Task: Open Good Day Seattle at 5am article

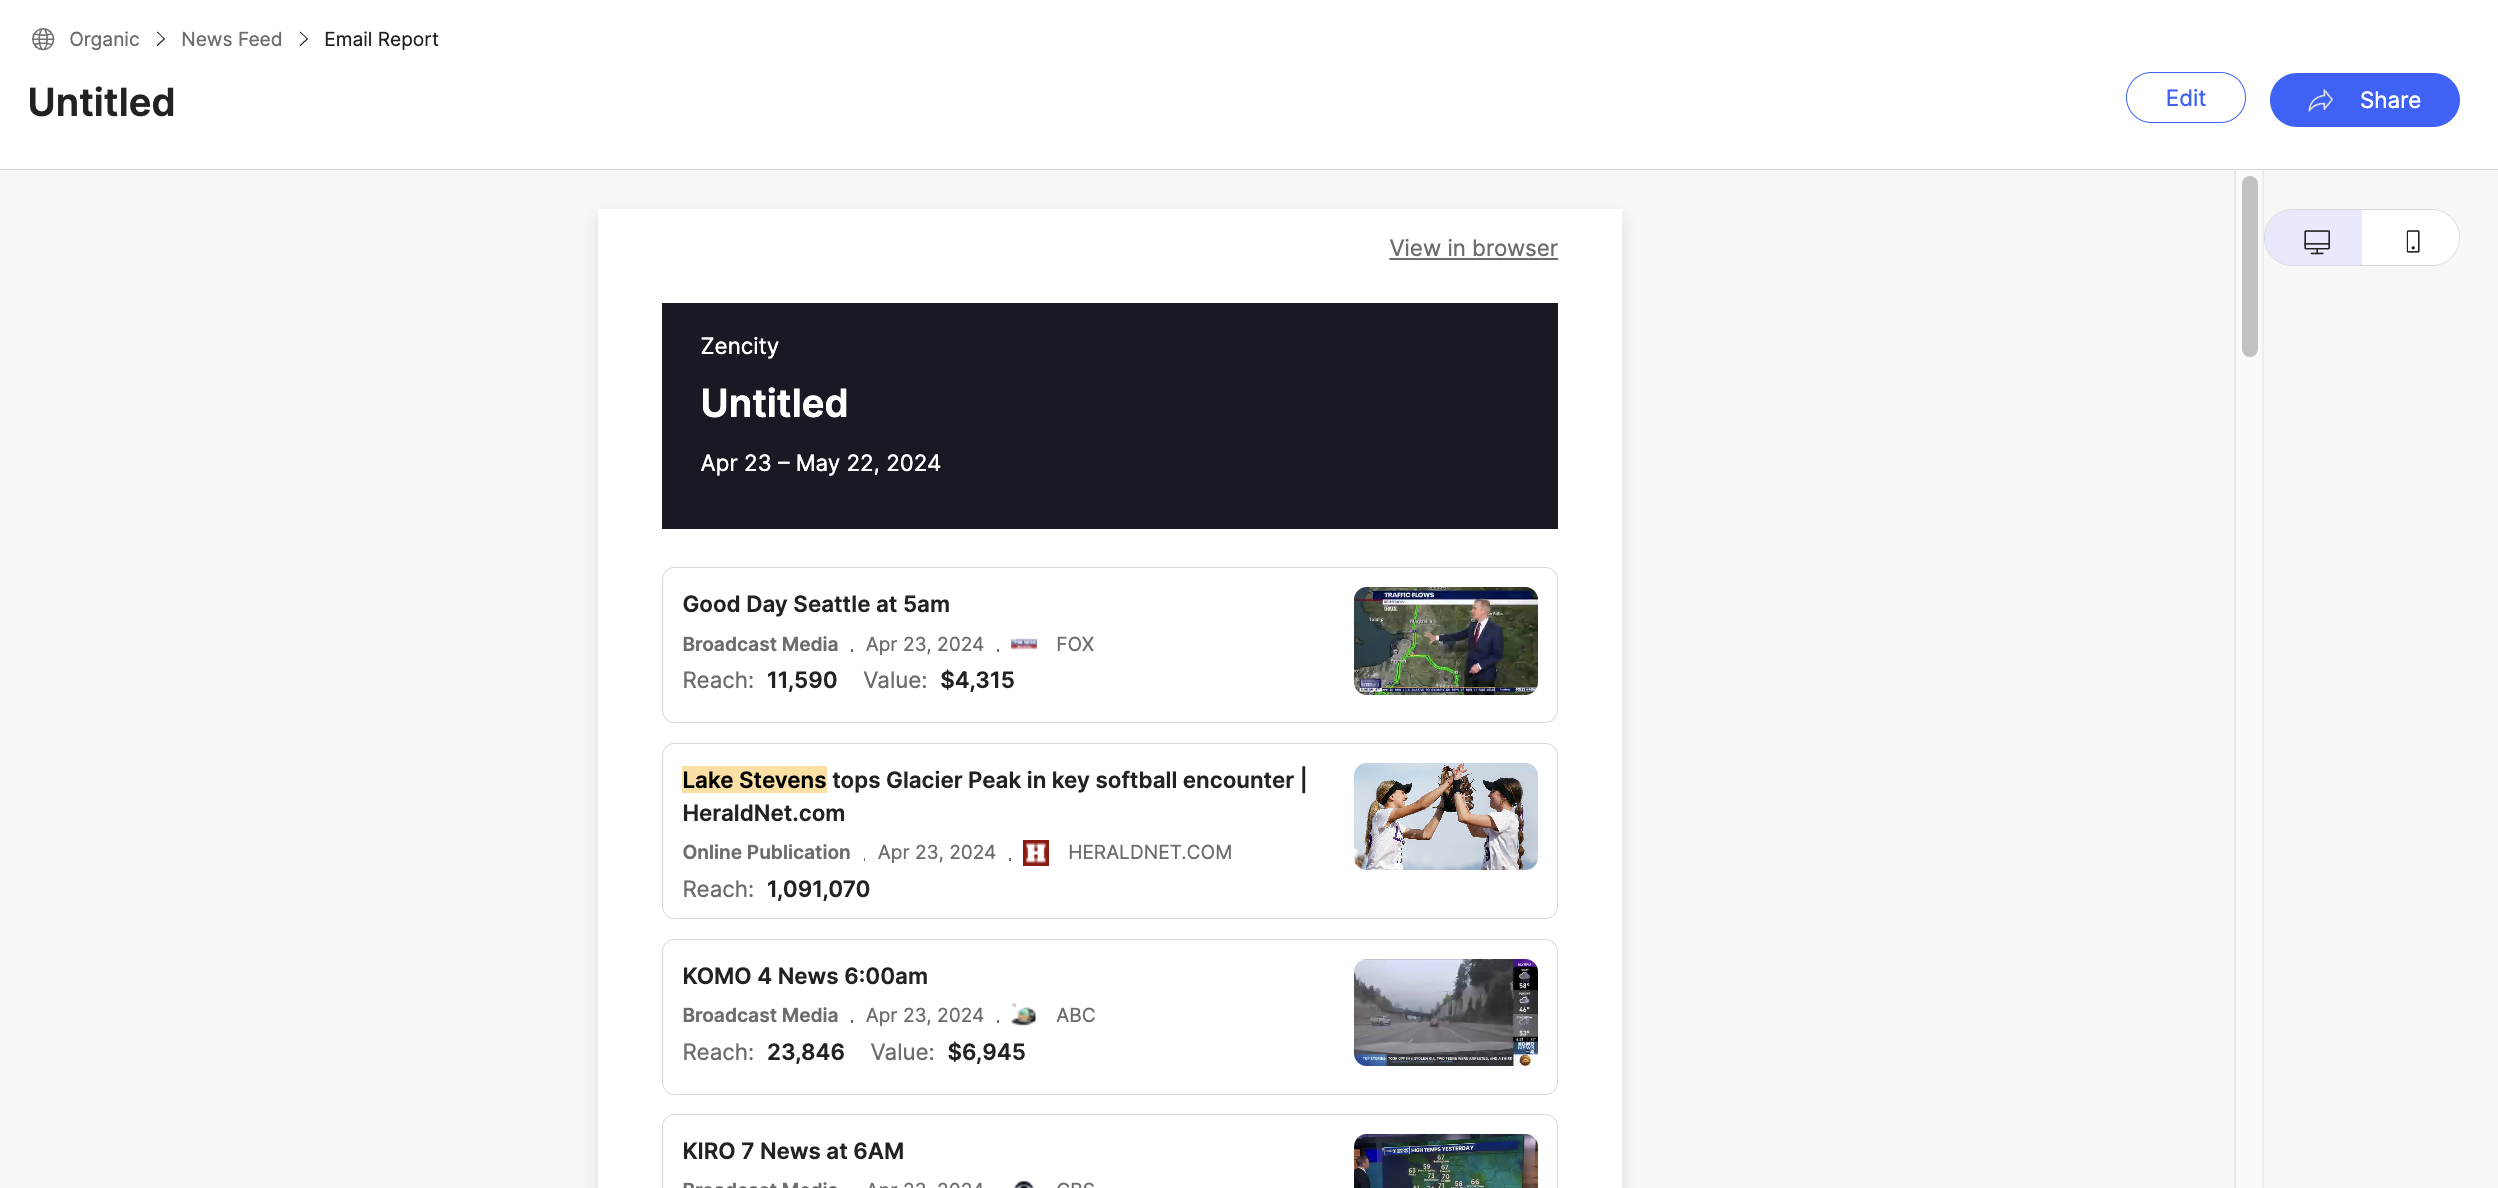Action: (x=816, y=604)
